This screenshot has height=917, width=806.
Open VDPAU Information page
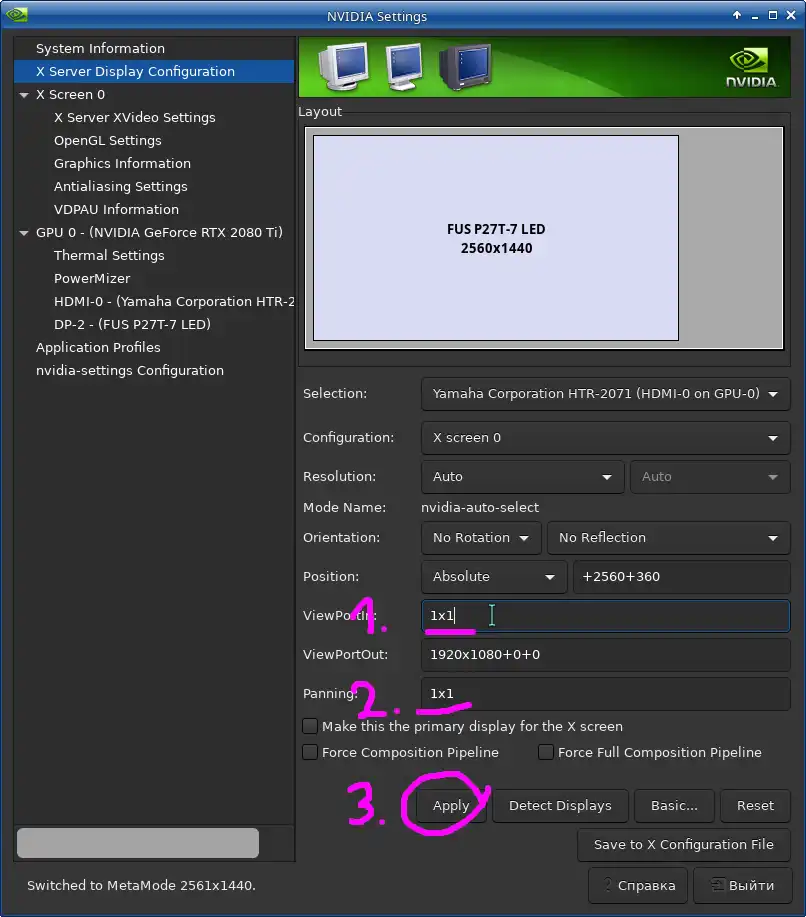click(116, 209)
